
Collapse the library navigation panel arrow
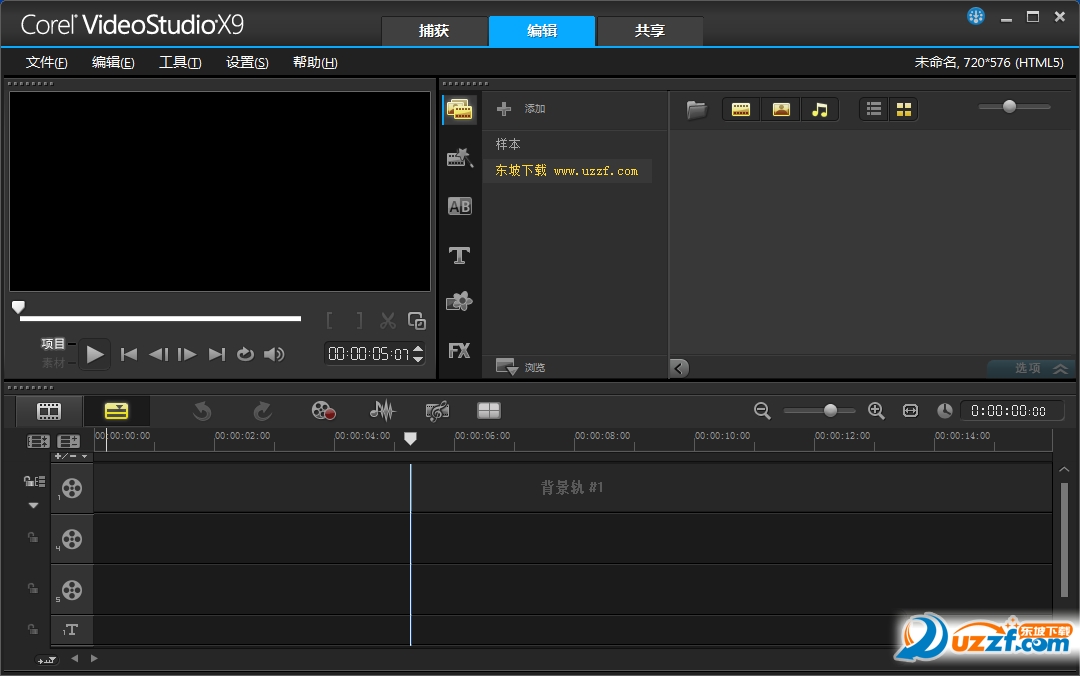[679, 368]
